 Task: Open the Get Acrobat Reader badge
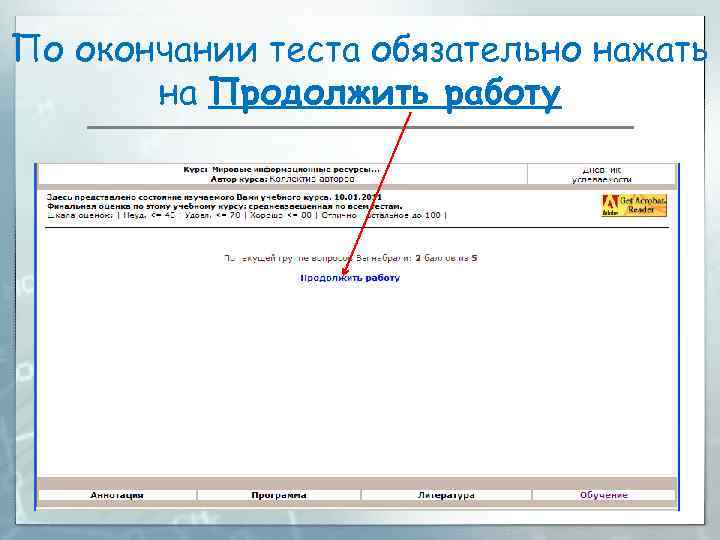point(634,205)
